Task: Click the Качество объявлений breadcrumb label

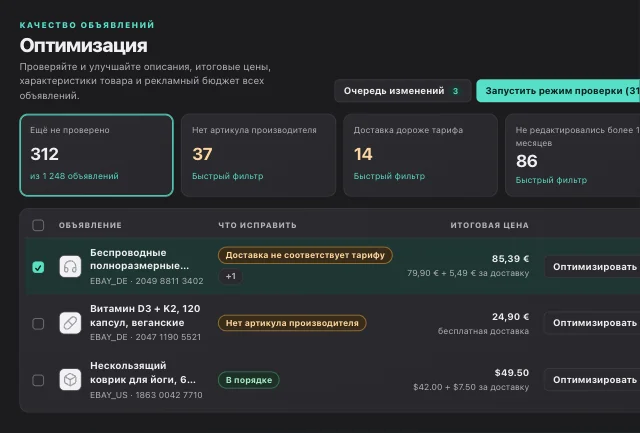Action: tap(87, 25)
